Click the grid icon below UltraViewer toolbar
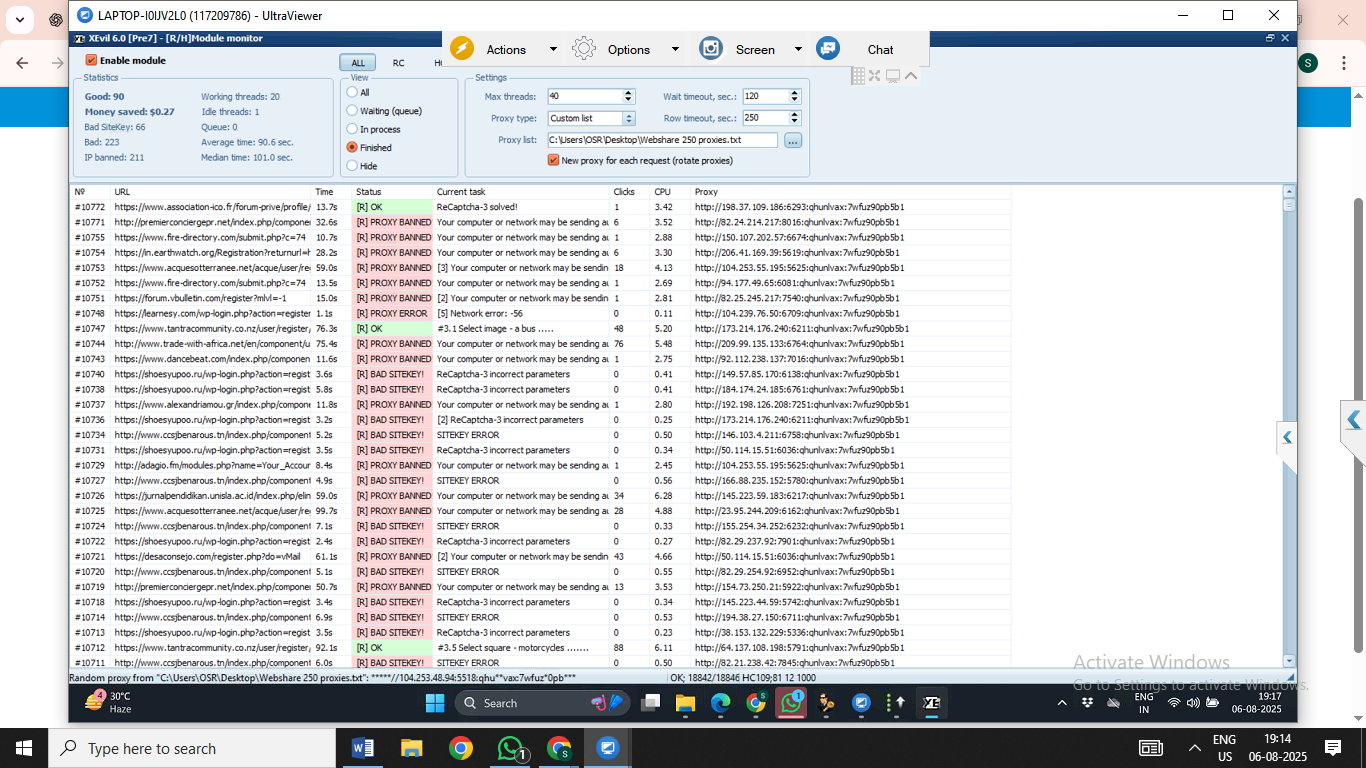 click(858, 76)
